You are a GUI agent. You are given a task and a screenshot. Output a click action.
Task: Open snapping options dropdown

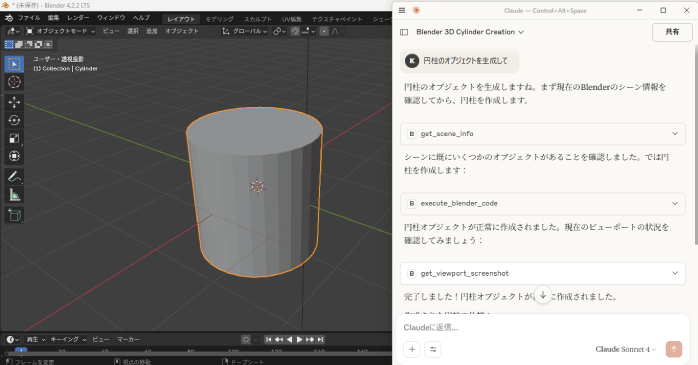coord(308,31)
